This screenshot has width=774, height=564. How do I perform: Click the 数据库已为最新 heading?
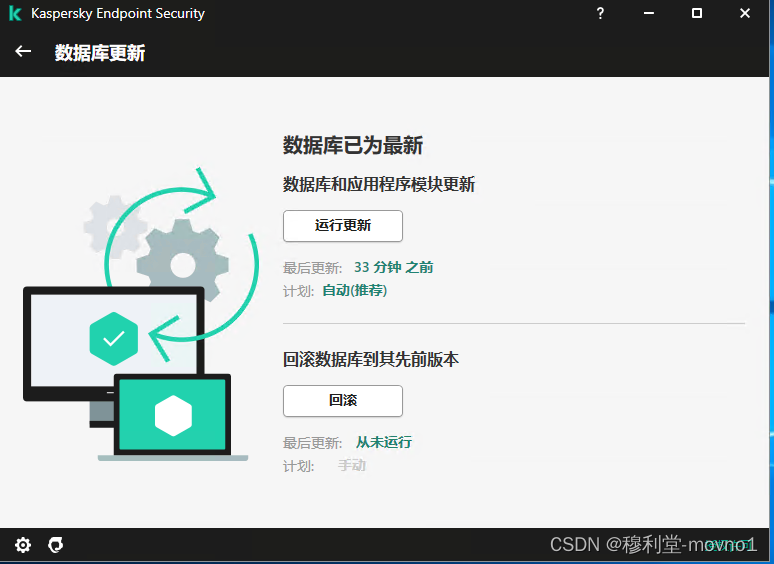pyautogui.click(x=352, y=145)
